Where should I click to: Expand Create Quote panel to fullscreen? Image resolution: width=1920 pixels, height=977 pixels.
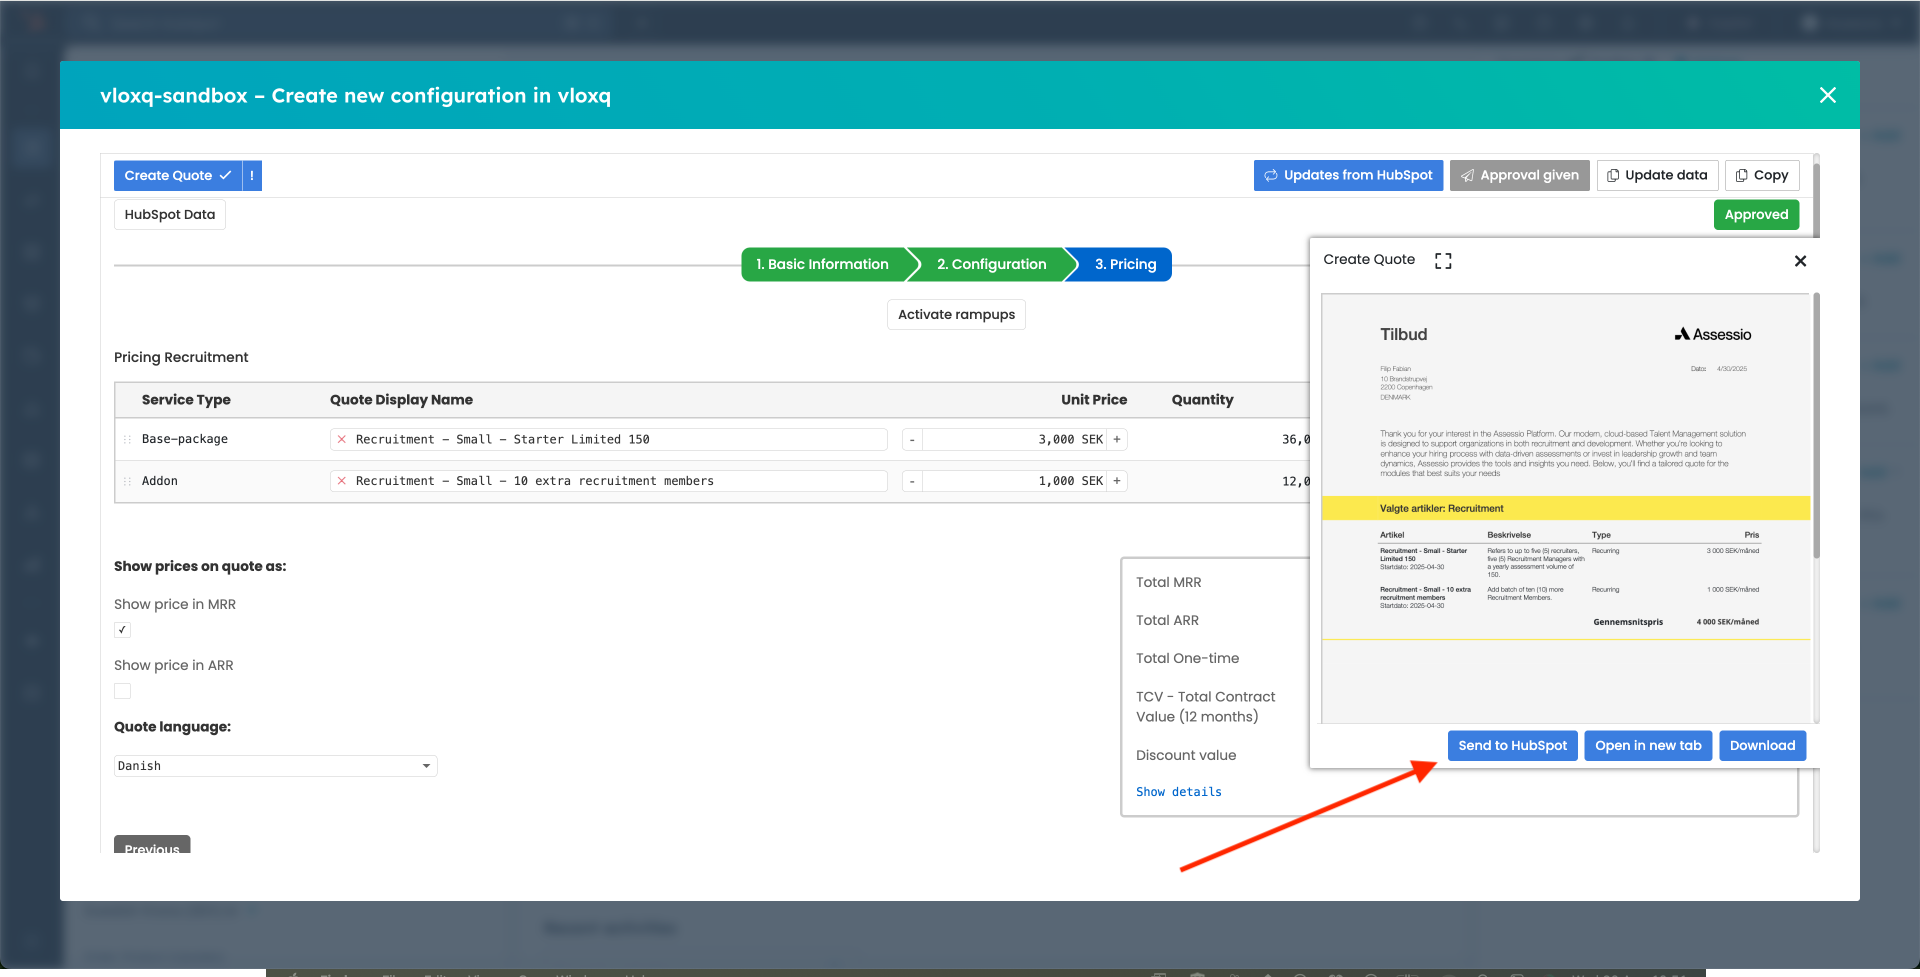coord(1443,261)
